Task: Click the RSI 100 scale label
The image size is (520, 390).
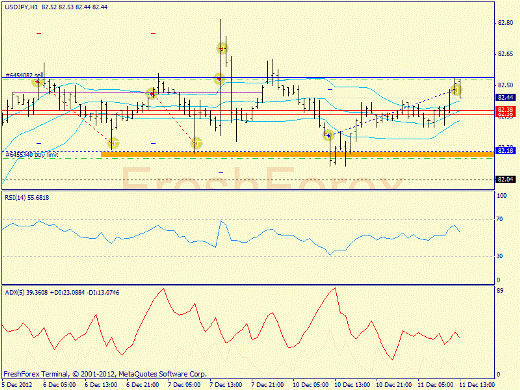Action: coord(502,196)
